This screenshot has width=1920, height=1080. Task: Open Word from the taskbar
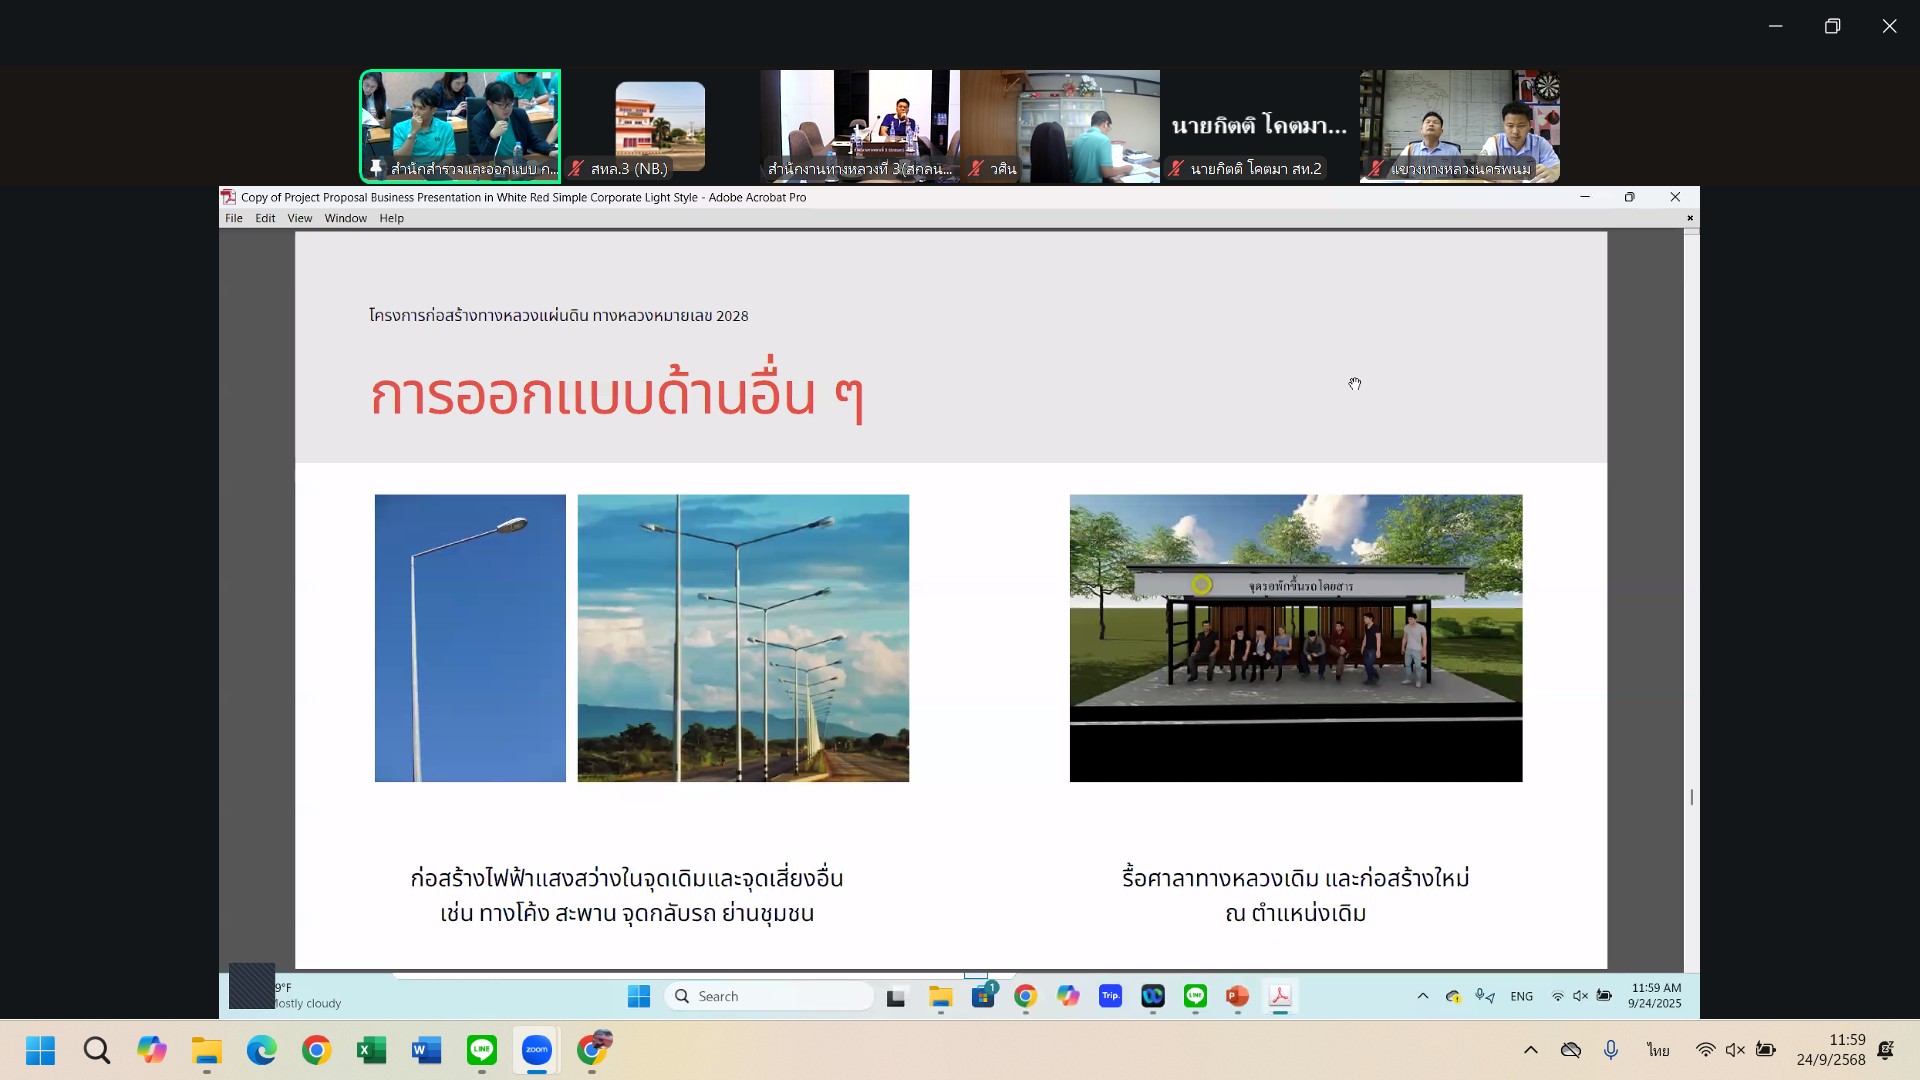point(426,1050)
